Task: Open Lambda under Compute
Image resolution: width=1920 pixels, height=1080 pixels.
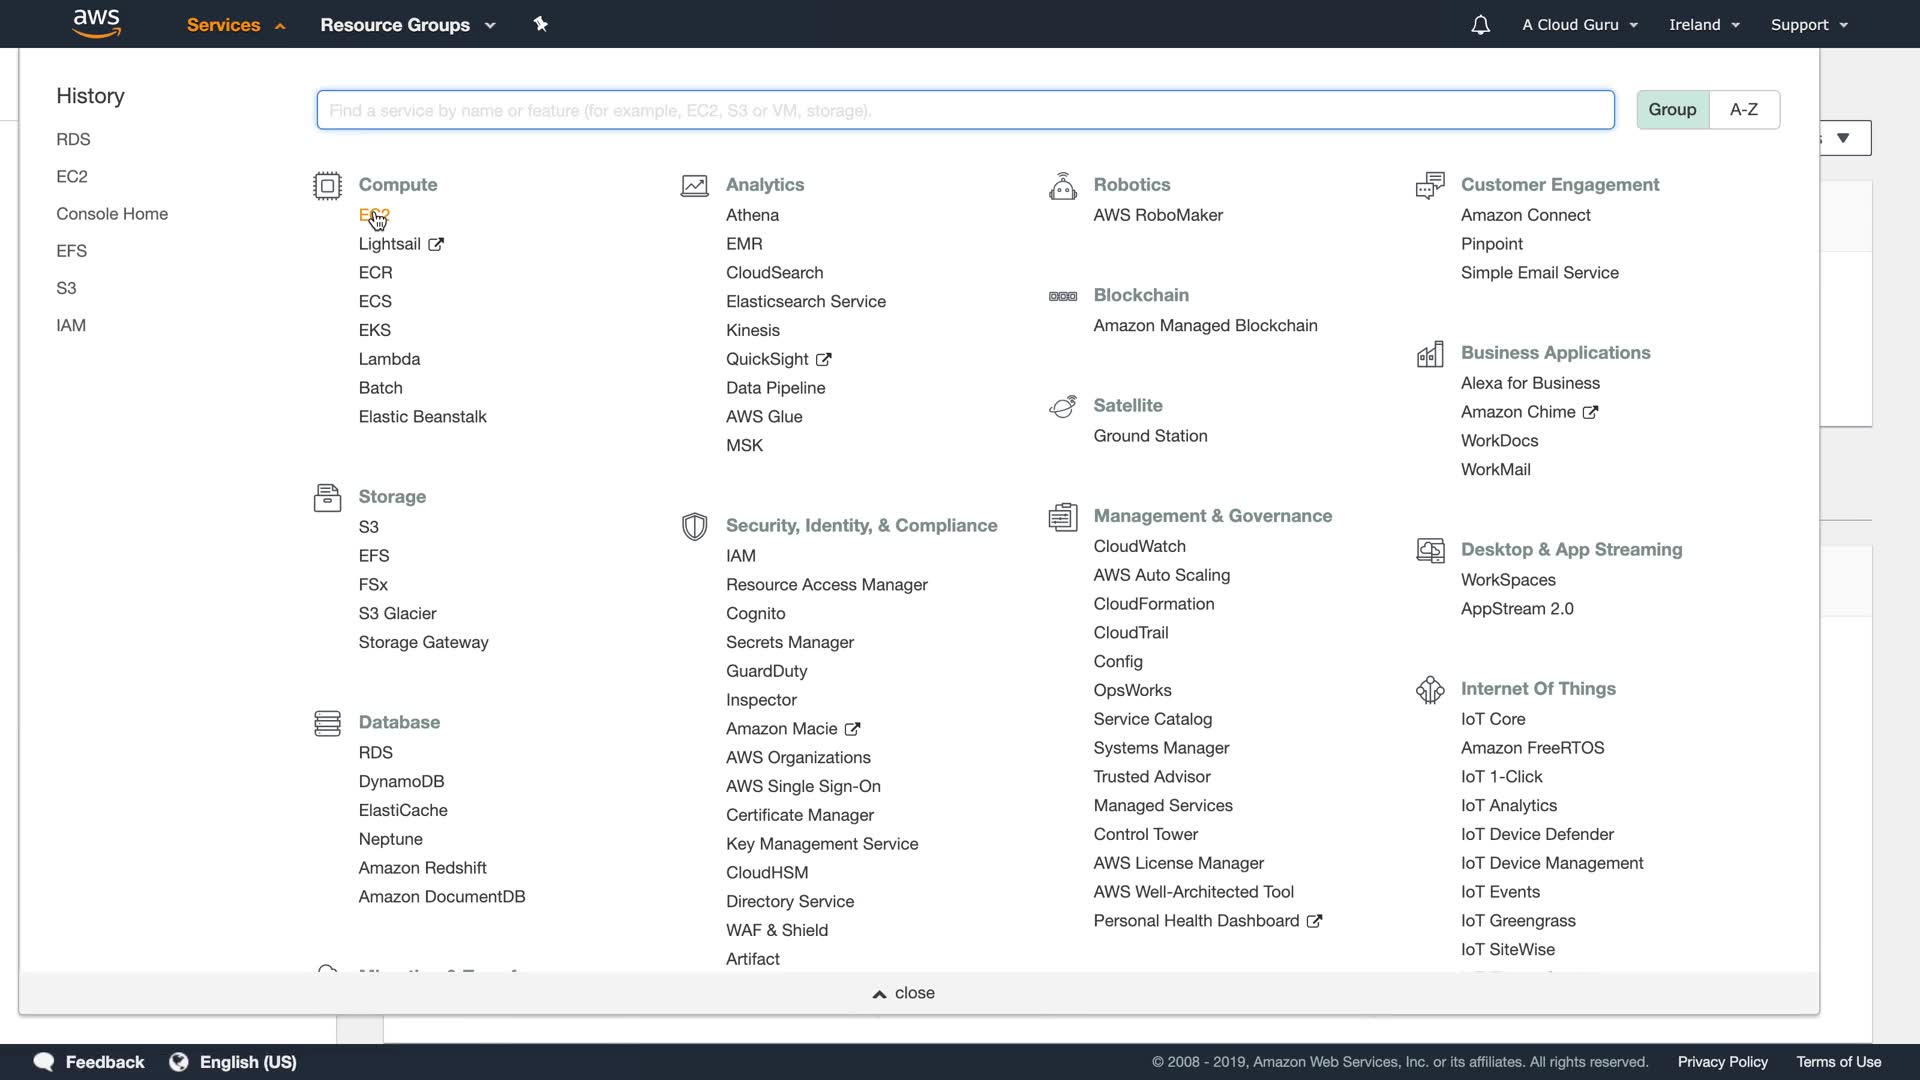Action: coord(389,359)
